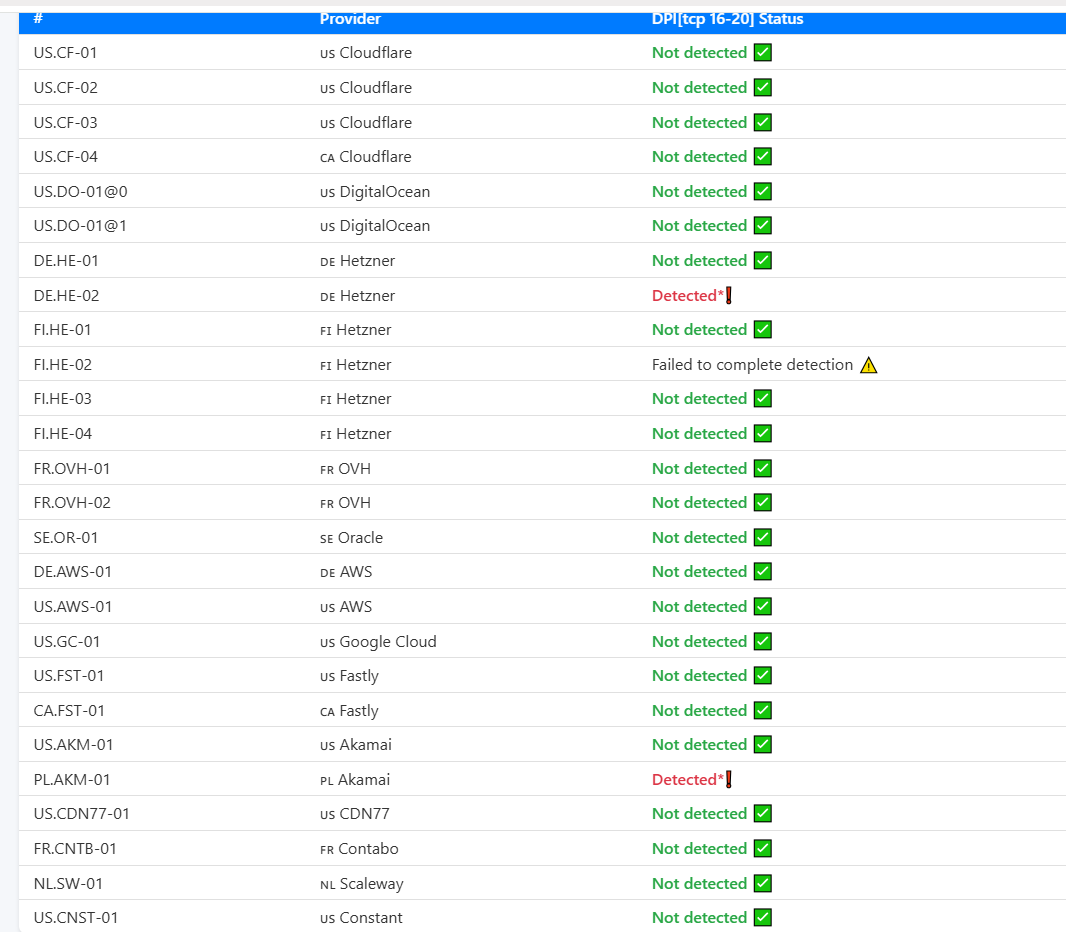Click 'SE Oracle' provider cell
1066x932 pixels.
(x=351, y=538)
